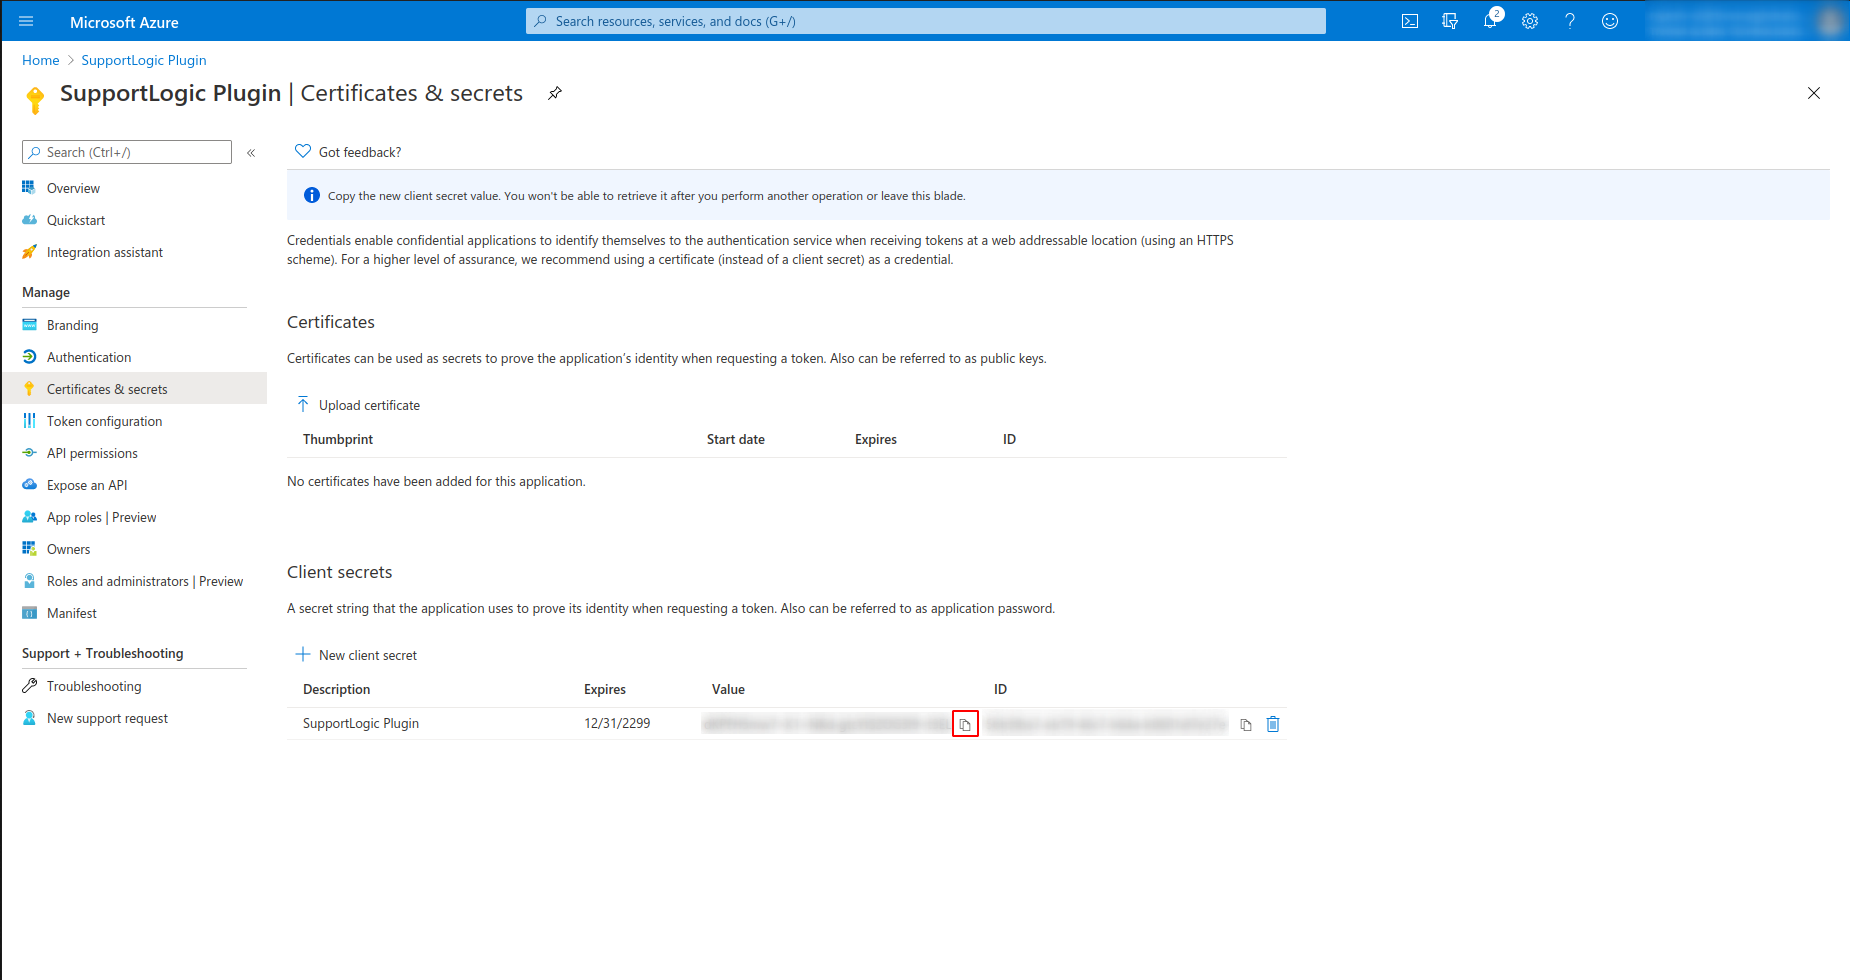Click the info icon in the notification banner
This screenshot has width=1850, height=980.
pos(312,195)
